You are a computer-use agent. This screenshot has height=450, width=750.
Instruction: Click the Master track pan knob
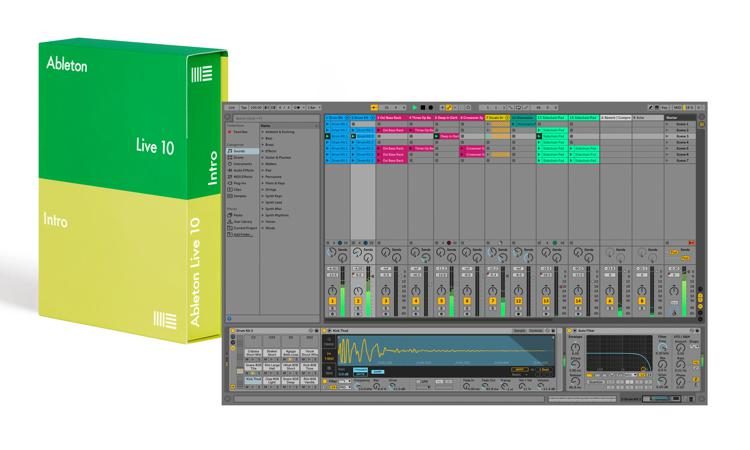tap(673, 291)
